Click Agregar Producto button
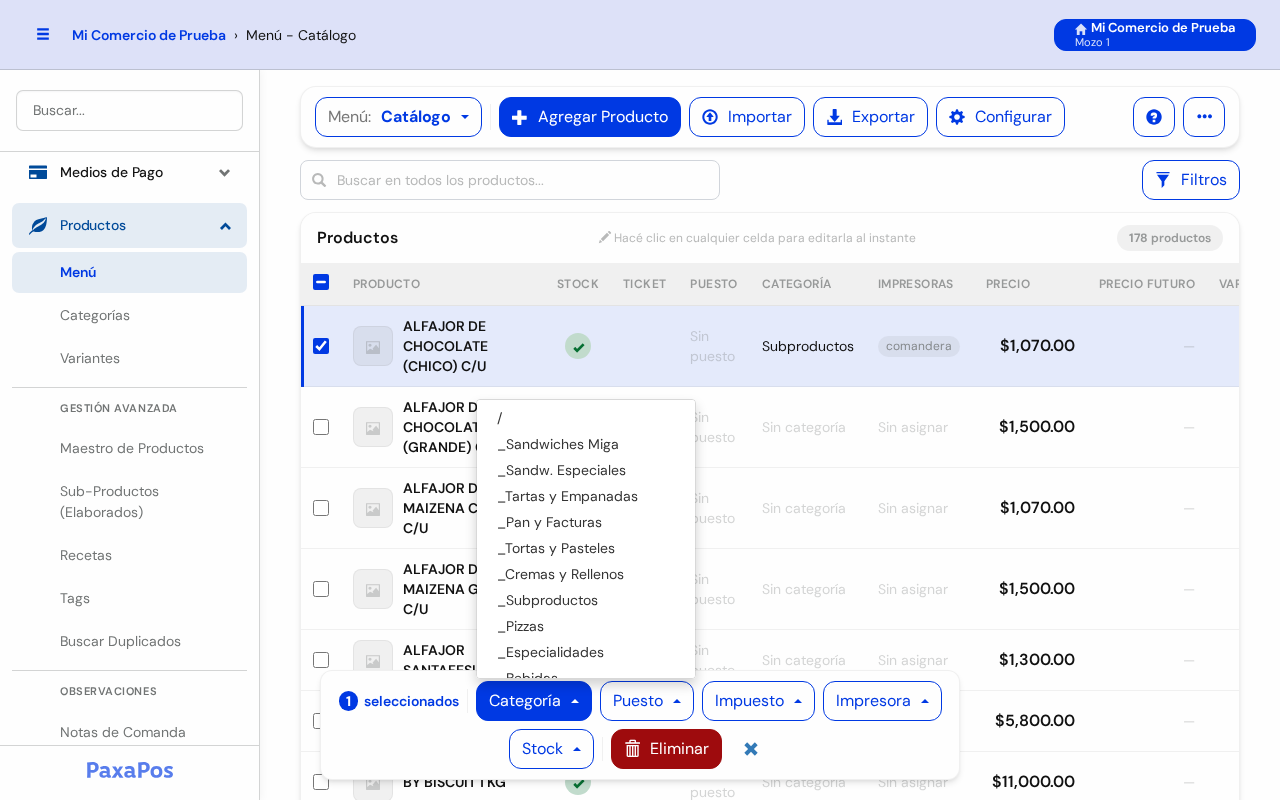The image size is (1280, 800). coord(590,117)
